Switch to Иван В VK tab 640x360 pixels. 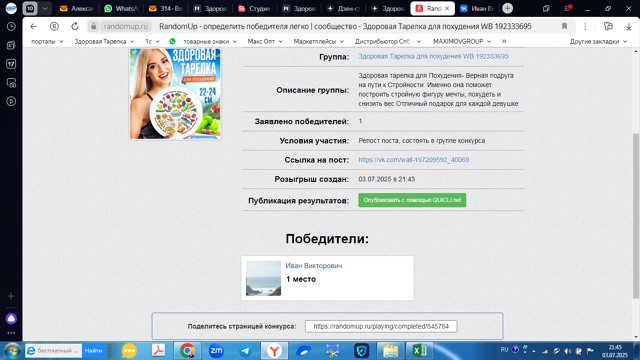[476, 8]
